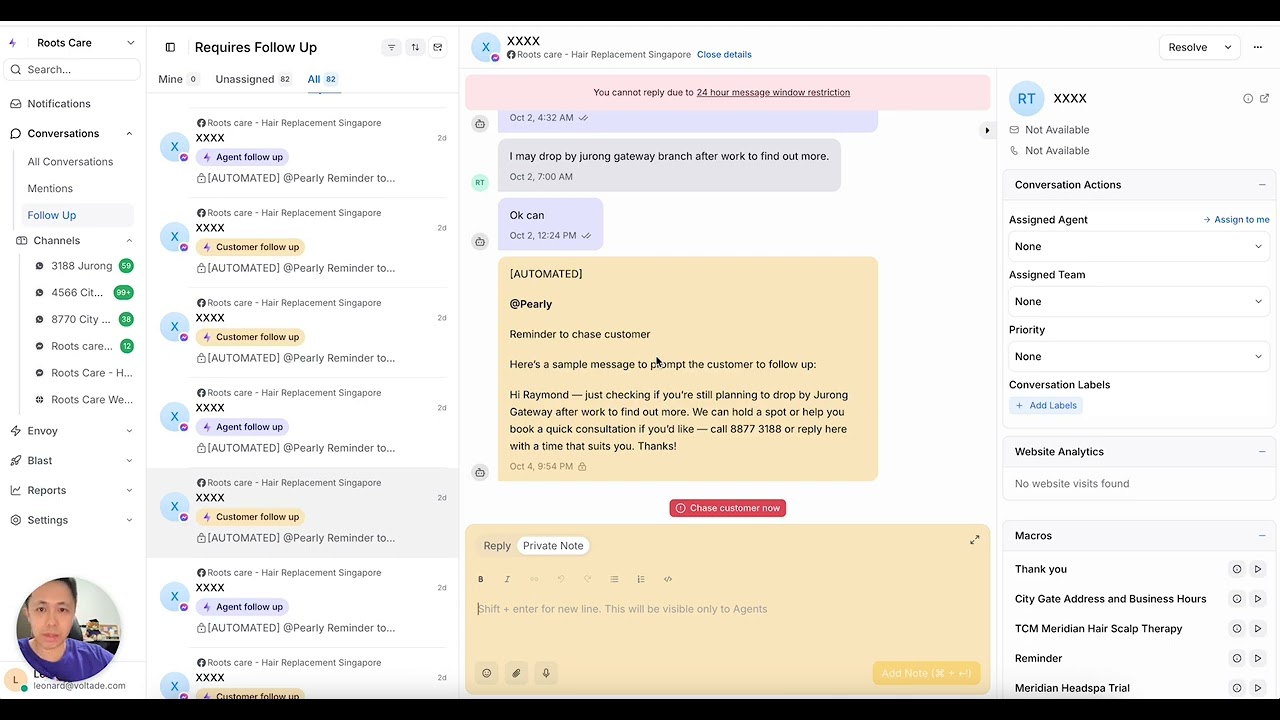Viewport: 1280px width, 720px height.
Task: Click the code block icon in the editor
Action: click(668, 579)
